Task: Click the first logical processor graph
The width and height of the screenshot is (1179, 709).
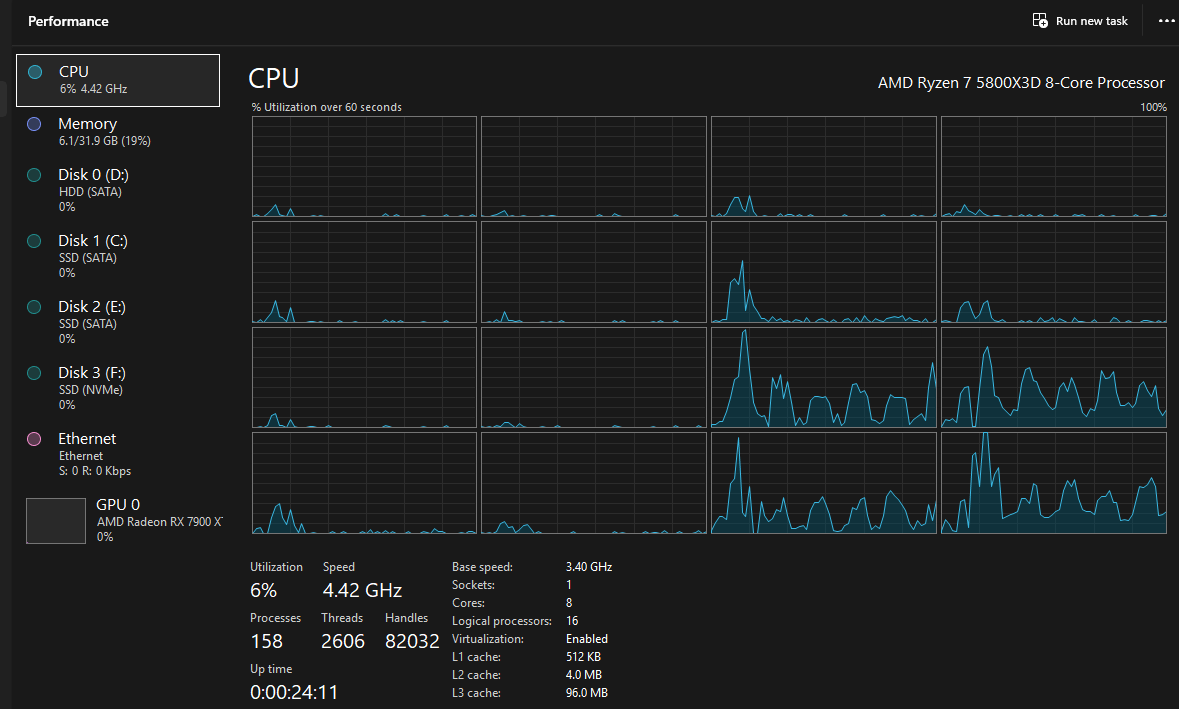Action: coord(365,166)
